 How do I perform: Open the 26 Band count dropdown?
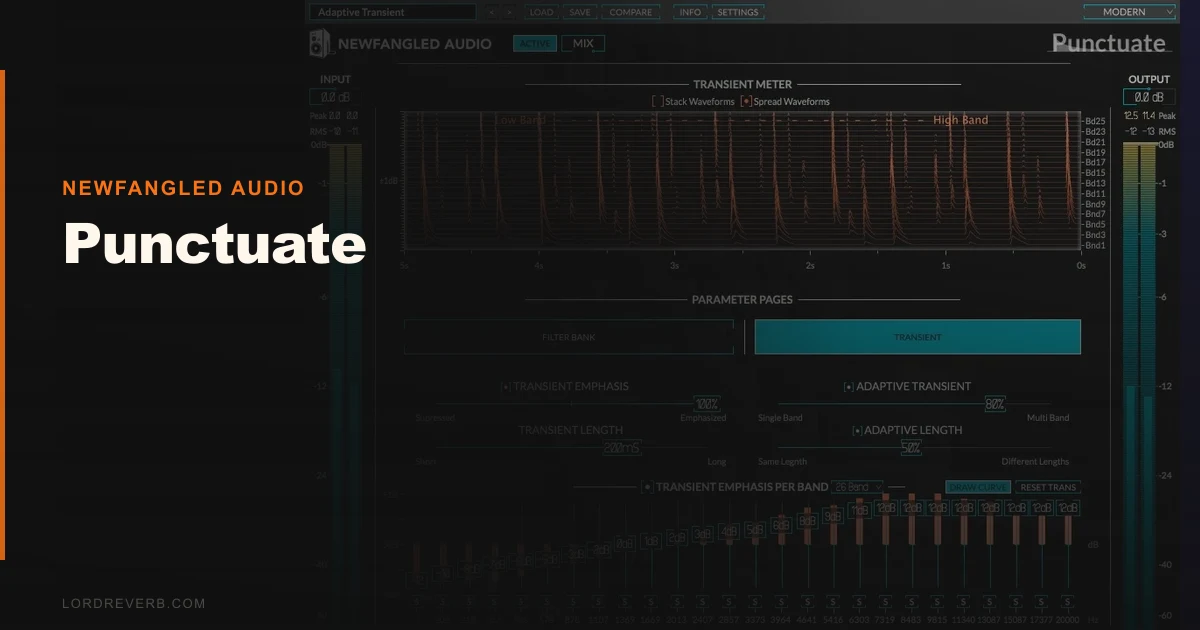[858, 487]
